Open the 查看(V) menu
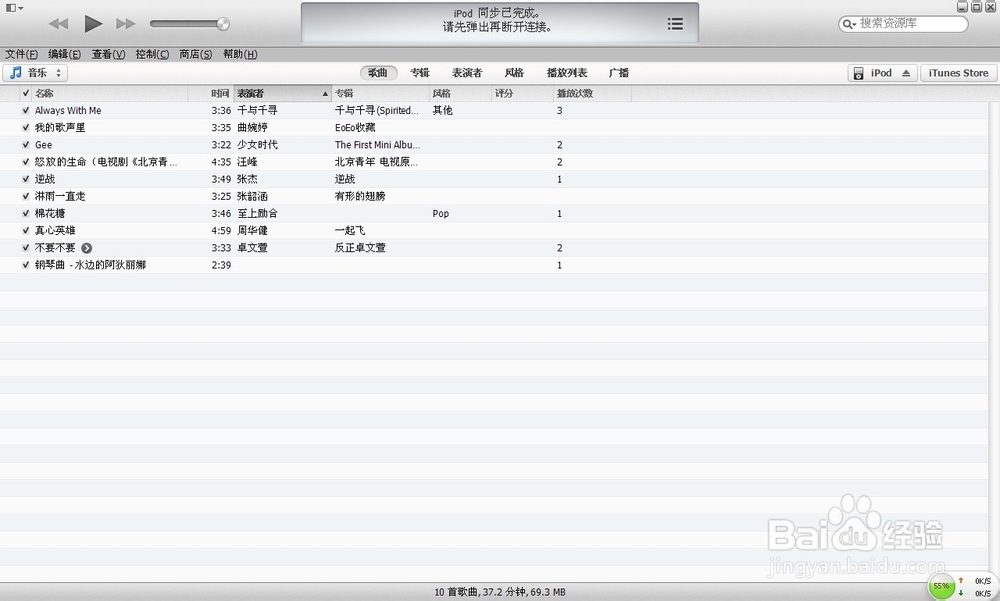This screenshot has height=601, width=1000. click(108, 54)
